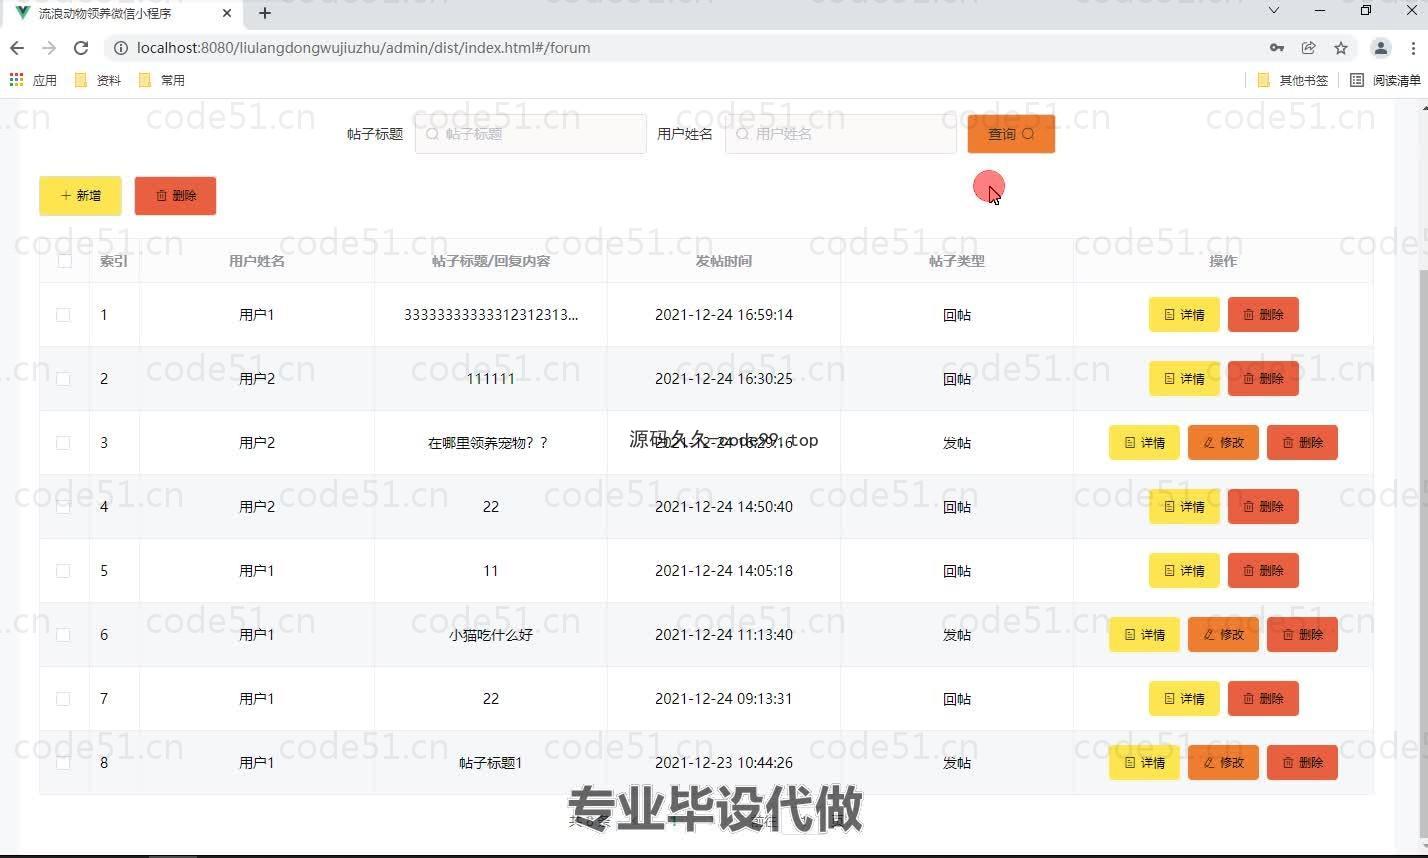The image size is (1428, 858).
Task: Check the checkbox for row 2
Action: [63, 379]
